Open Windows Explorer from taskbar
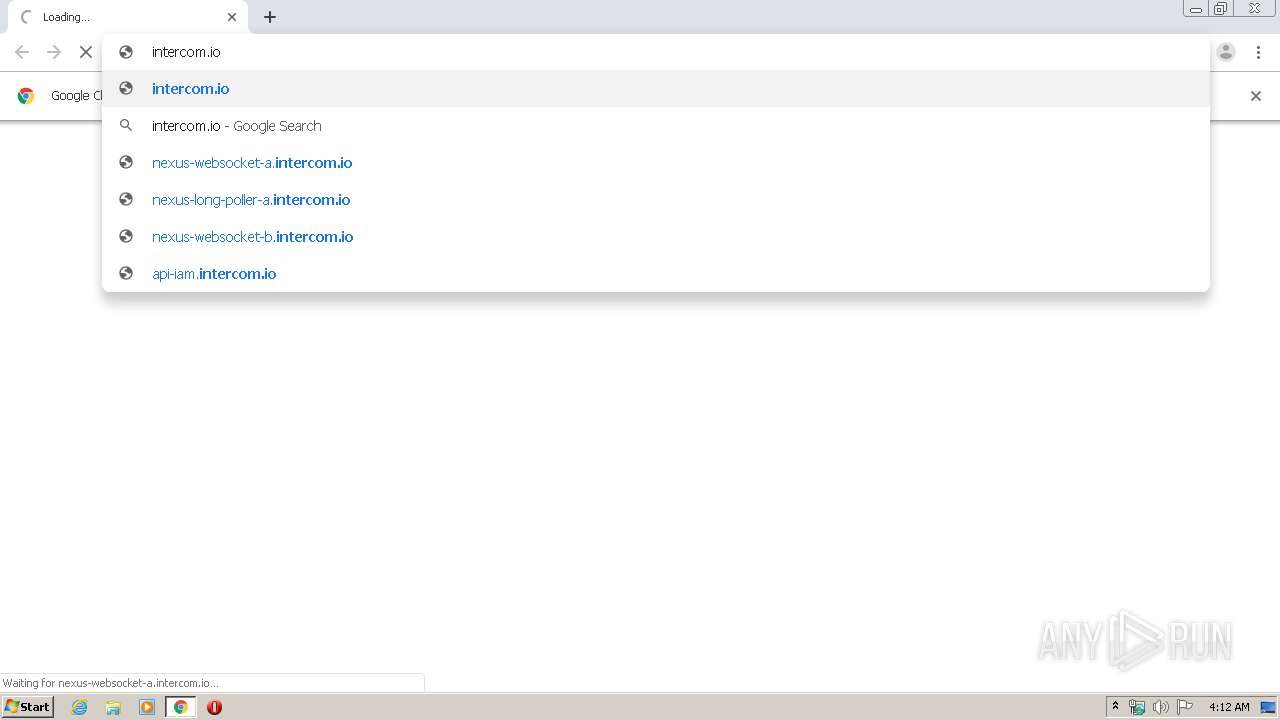Viewport: 1280px width, 720px height. [113, 707]
